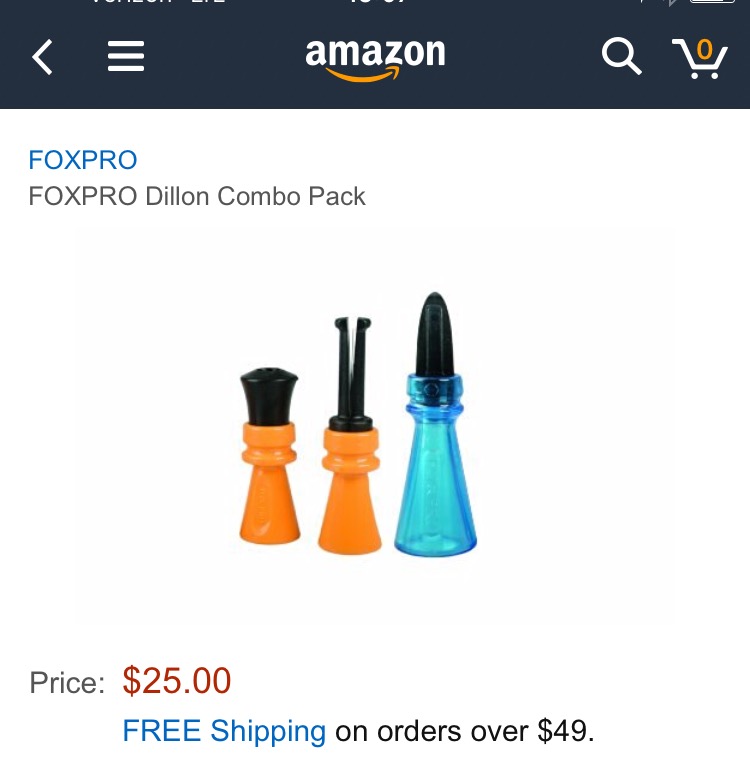Open search with the magnifying glass icon
Viewport: 750px width, 783px height.
[621, 56]
